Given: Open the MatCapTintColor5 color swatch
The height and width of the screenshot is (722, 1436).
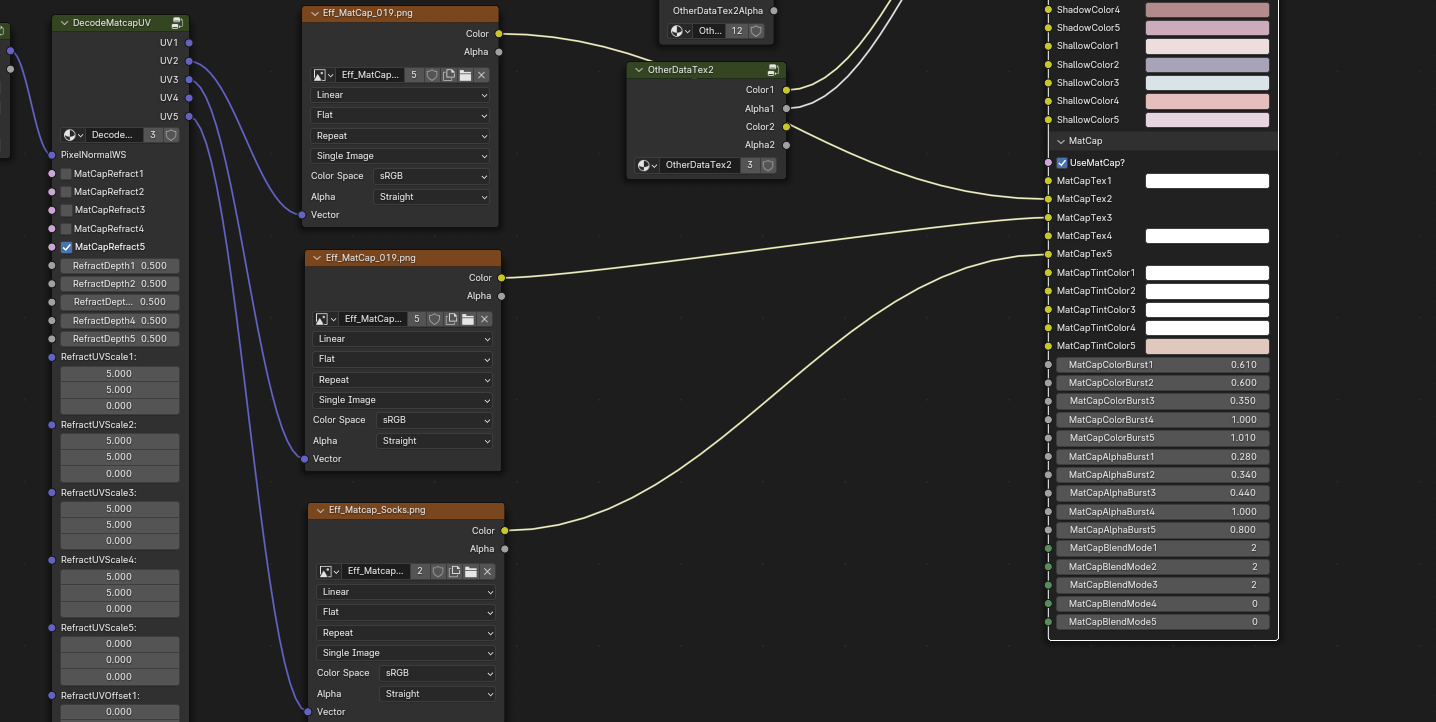Looking at the screenshot, I should (x=1206, y=346).
